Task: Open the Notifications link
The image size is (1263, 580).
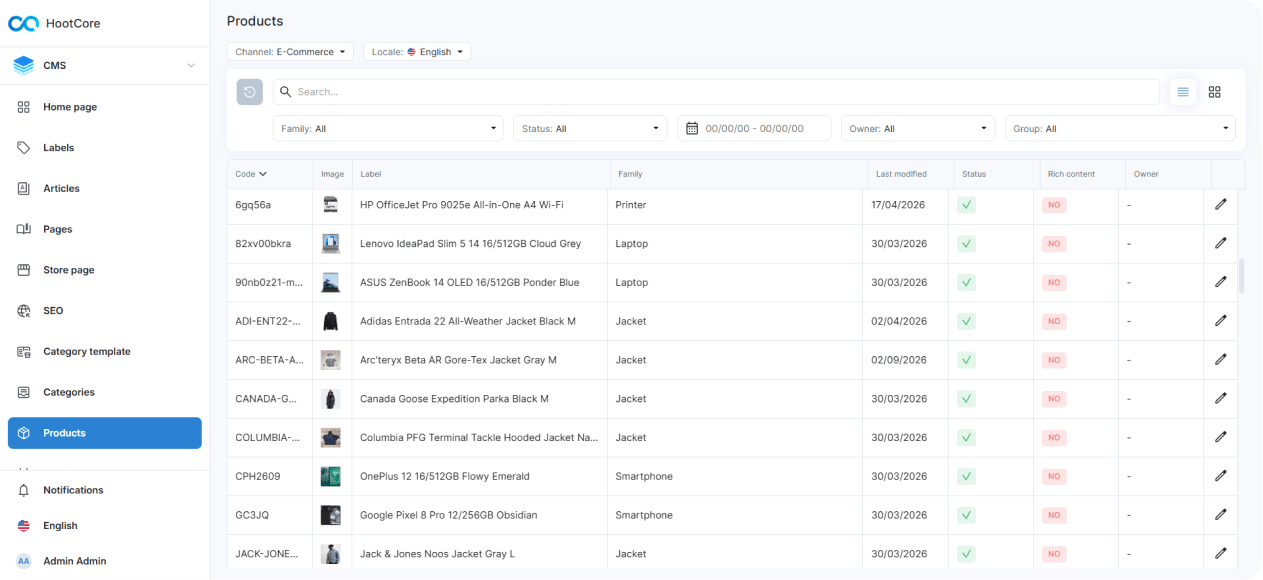Action: pyautogui.click(x=105, y=490)
